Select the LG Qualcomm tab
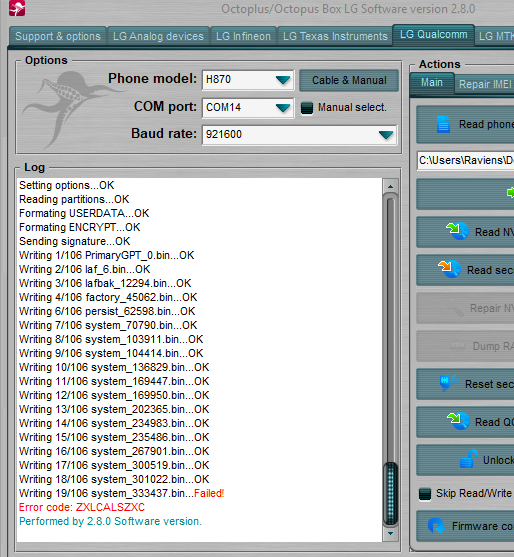 pyautogui.click(x=433, y=35)
